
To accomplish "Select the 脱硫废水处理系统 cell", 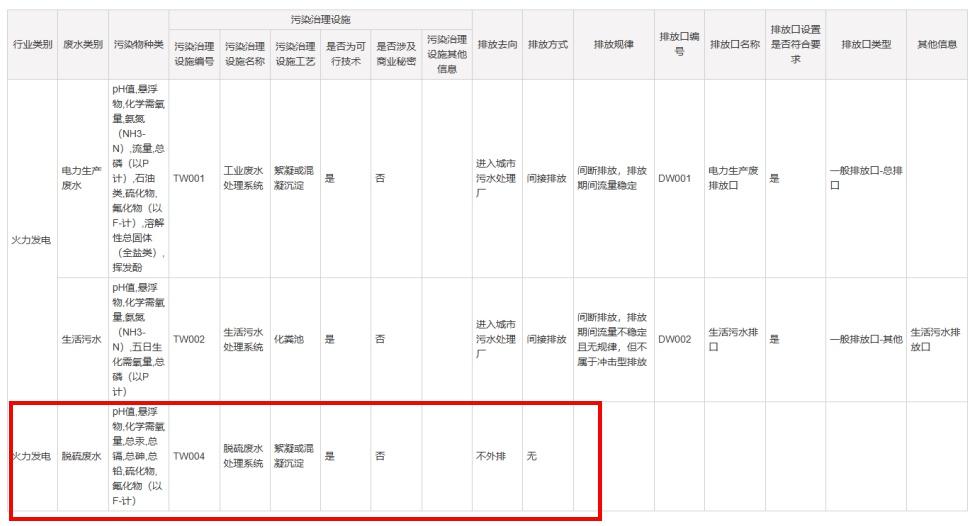I will point(244,456).
